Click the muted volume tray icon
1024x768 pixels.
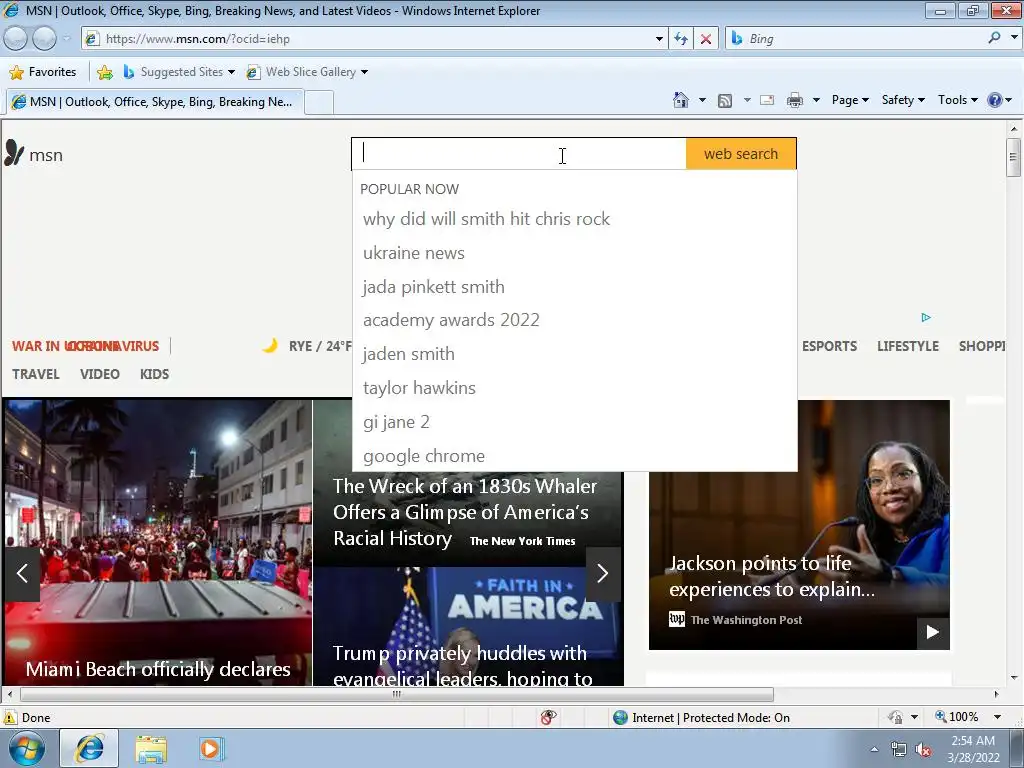click(x=923, y=750)
